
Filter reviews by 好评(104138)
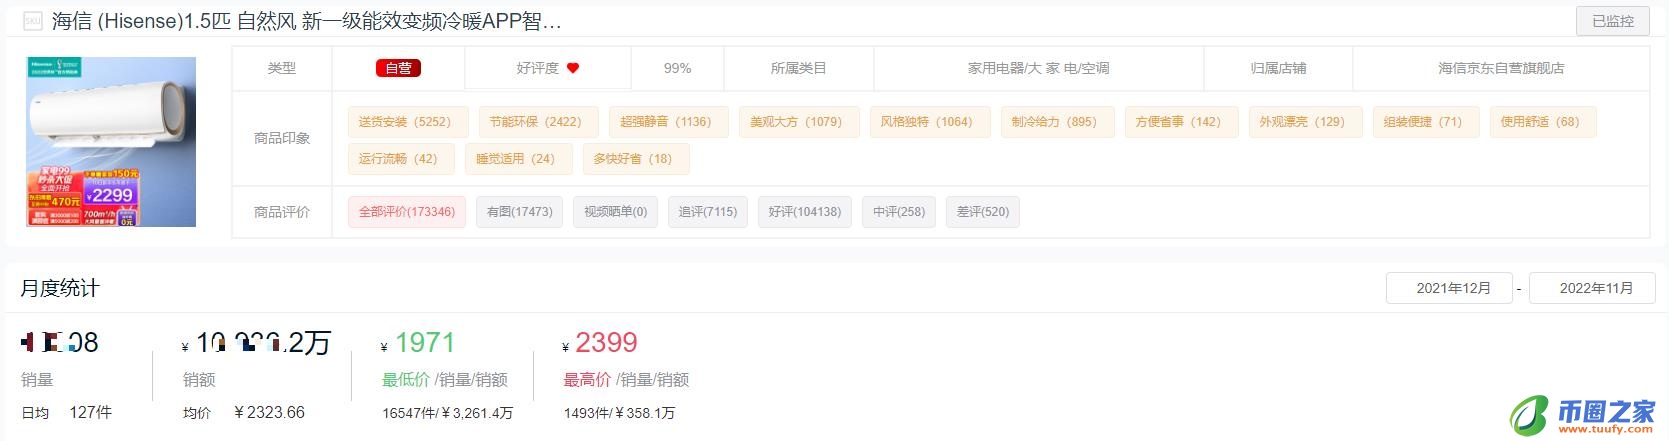pos(805,212)
